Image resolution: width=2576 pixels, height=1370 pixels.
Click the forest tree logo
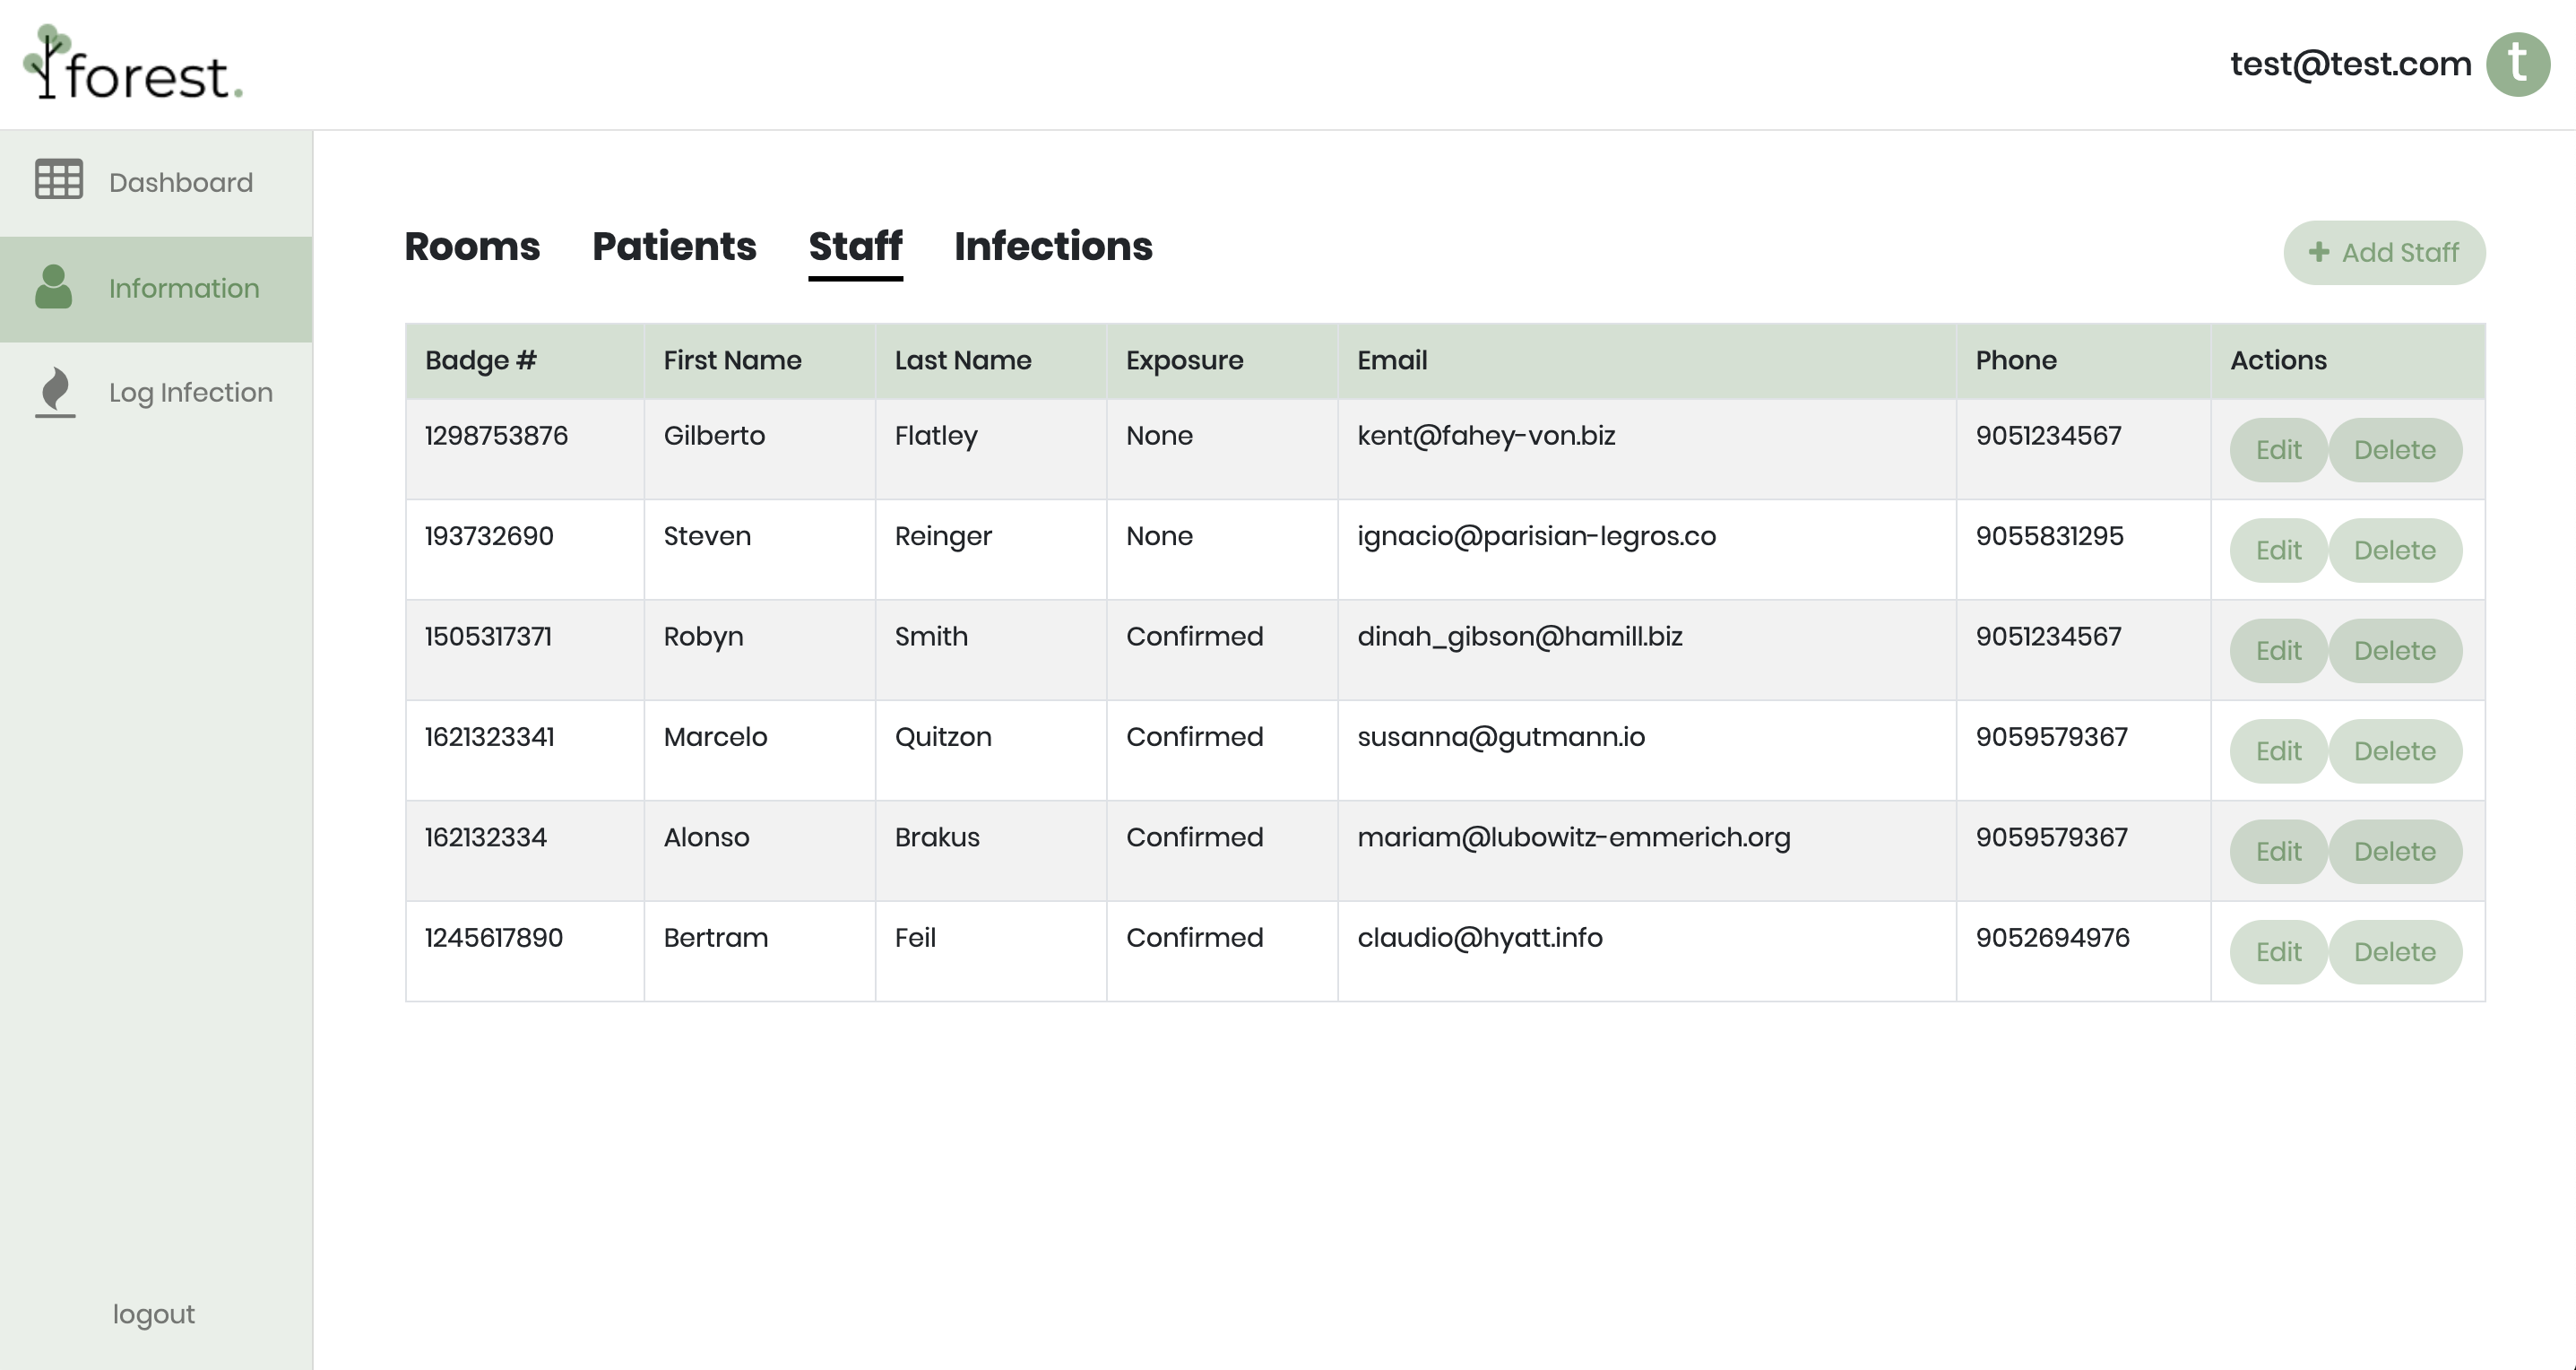coord(47,62)
